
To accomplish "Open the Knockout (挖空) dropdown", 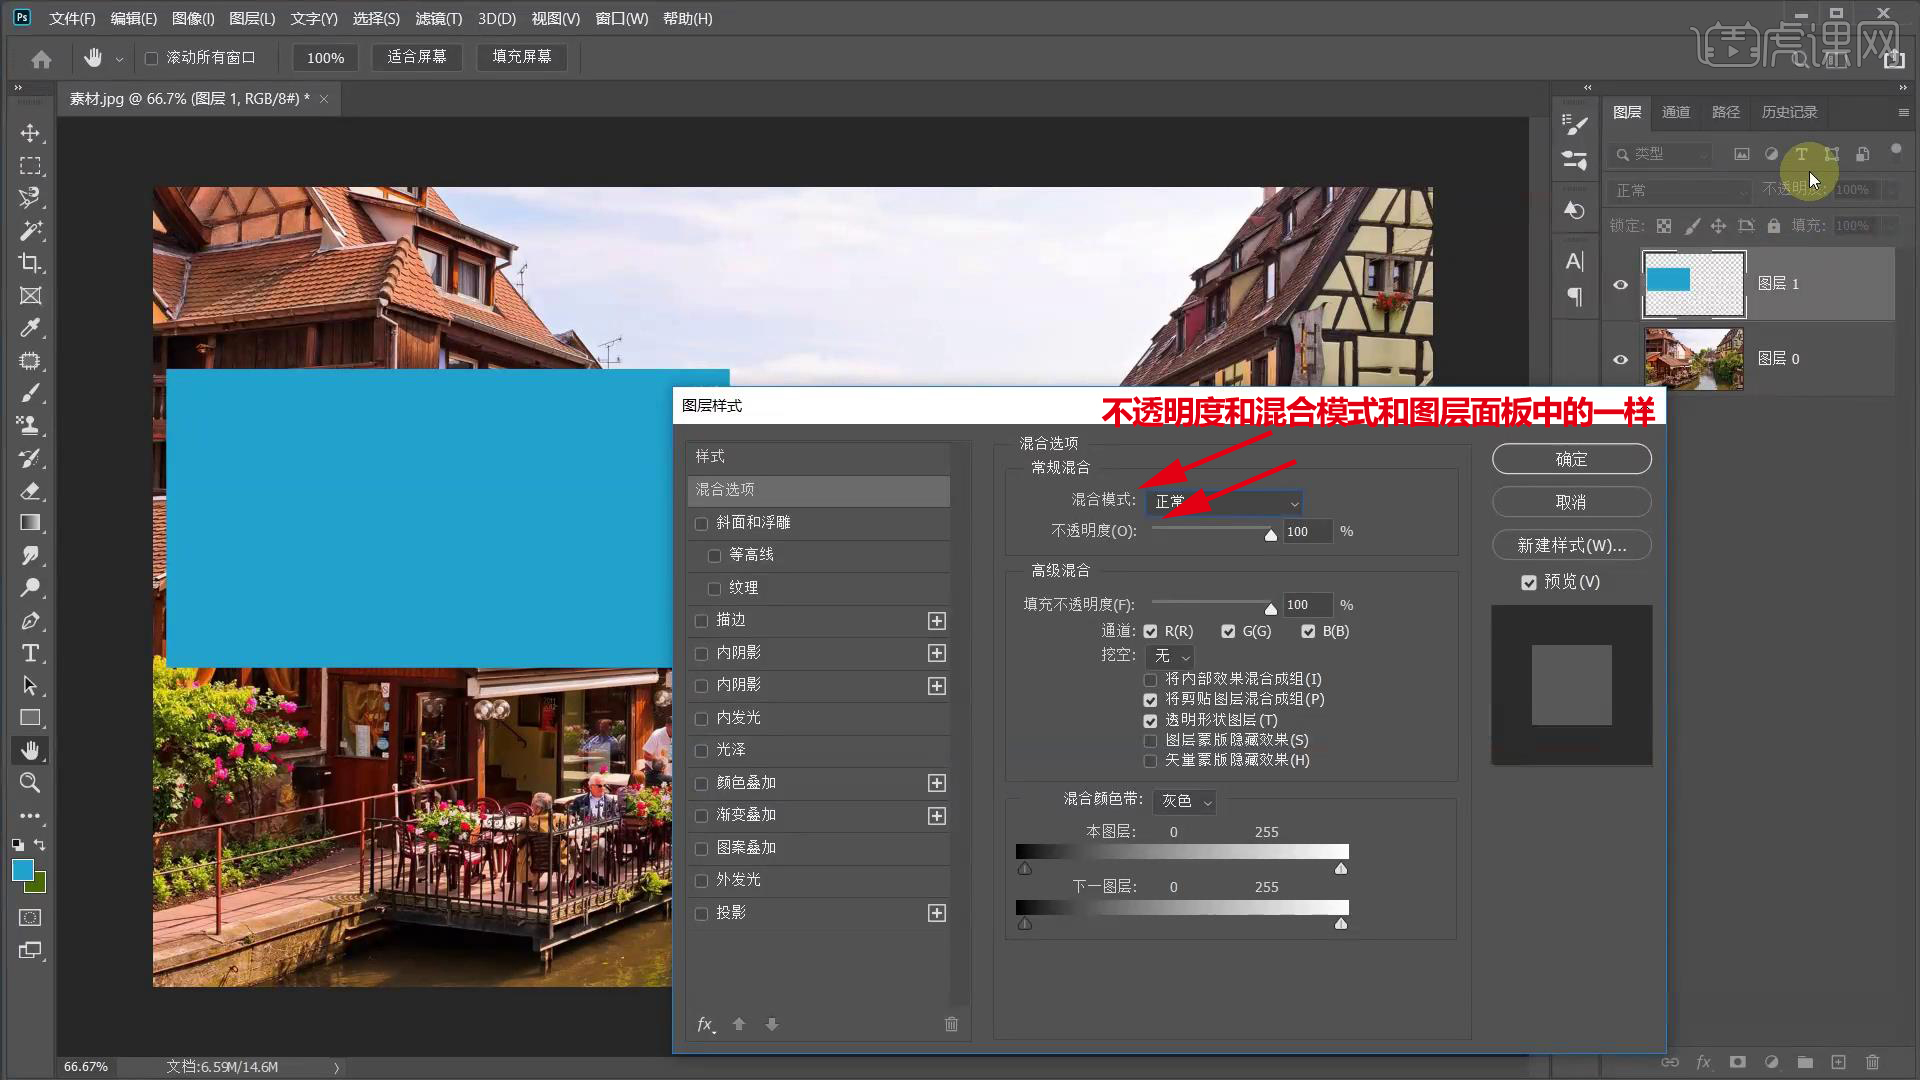I will [x=1170, y=656].
